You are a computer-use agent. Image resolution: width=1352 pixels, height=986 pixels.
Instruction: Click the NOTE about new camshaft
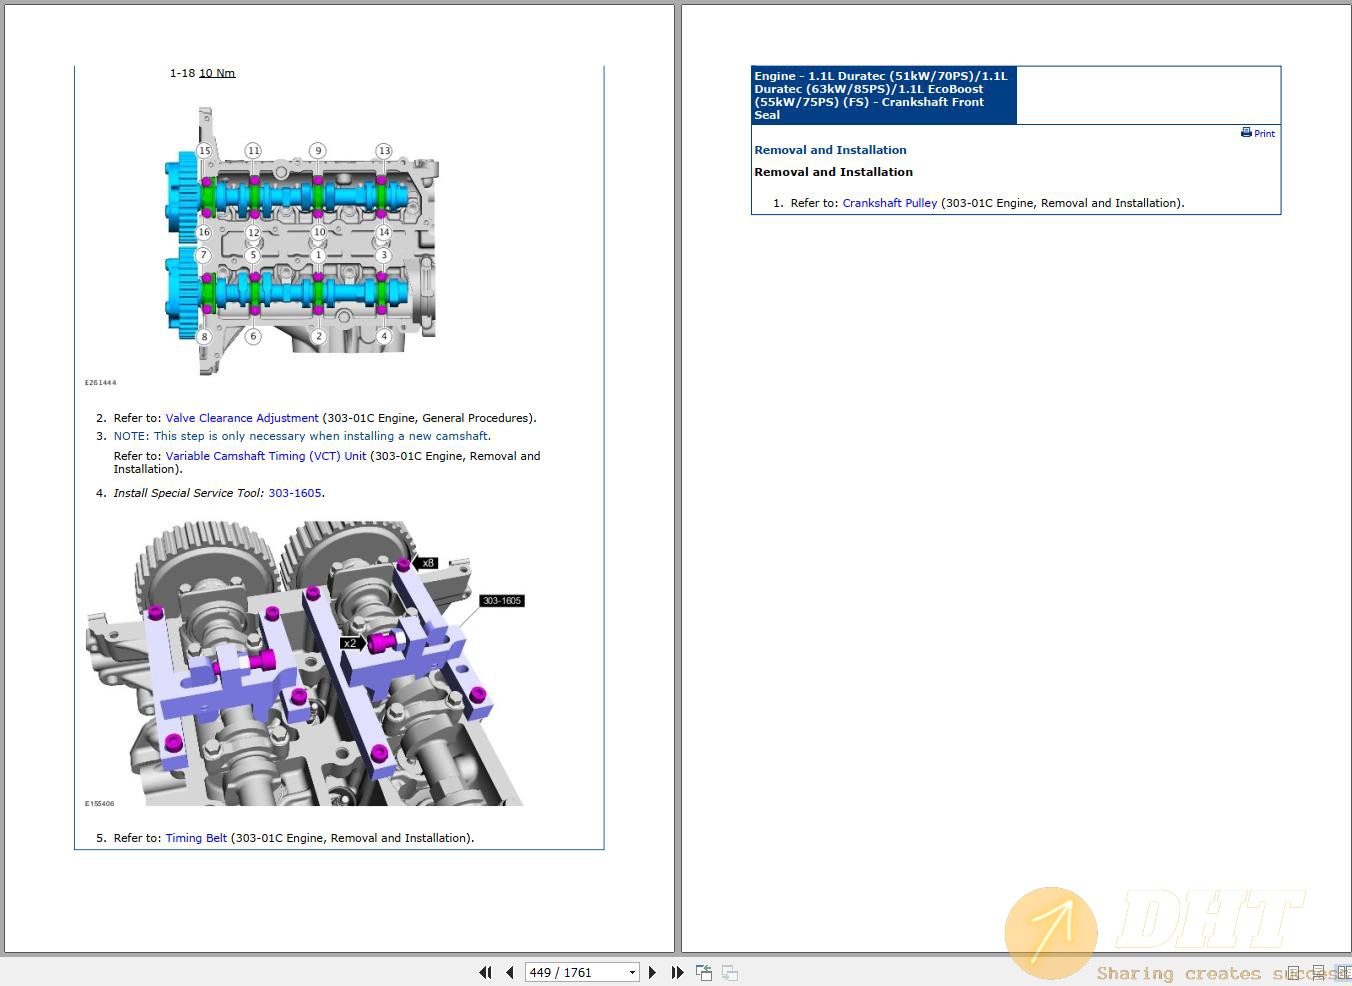pos(302,436)
